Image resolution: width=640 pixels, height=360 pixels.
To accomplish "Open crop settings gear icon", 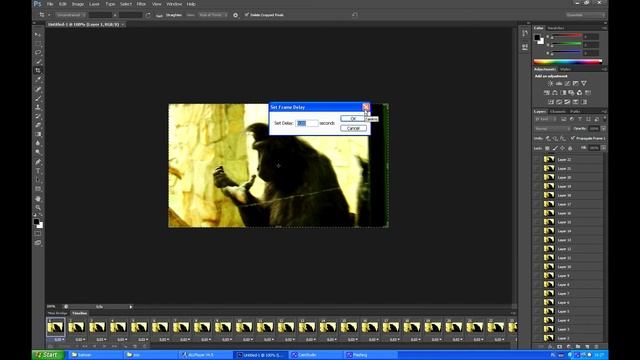I will click(236, 15).
